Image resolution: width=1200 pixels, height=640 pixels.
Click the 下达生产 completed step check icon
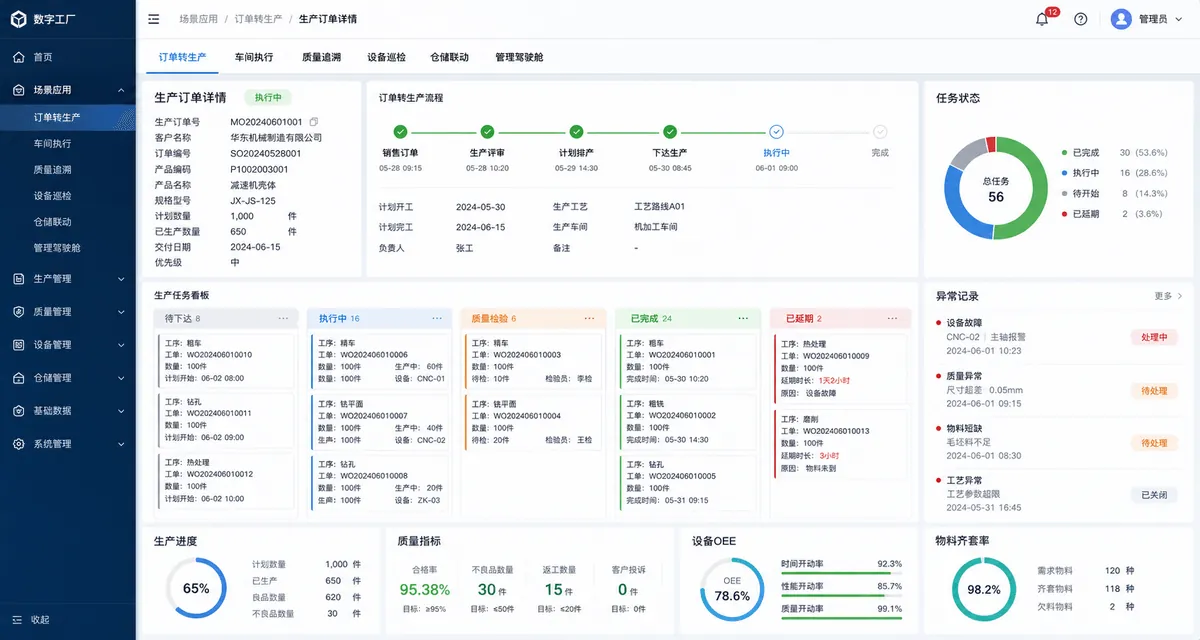[x=670, y=131]
